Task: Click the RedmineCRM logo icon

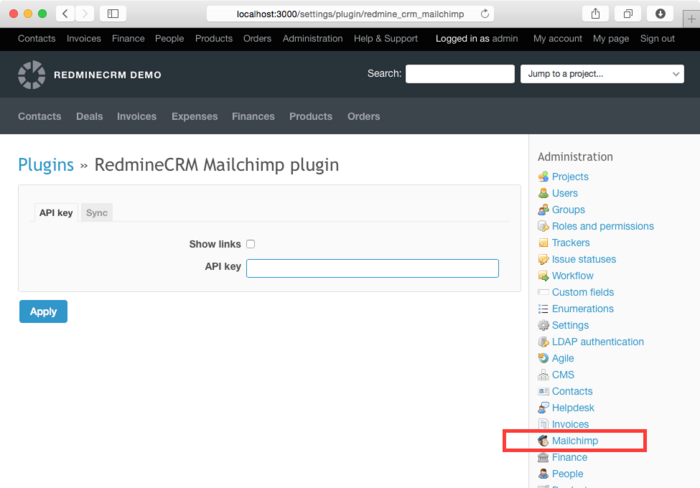Action: (32, 74)
